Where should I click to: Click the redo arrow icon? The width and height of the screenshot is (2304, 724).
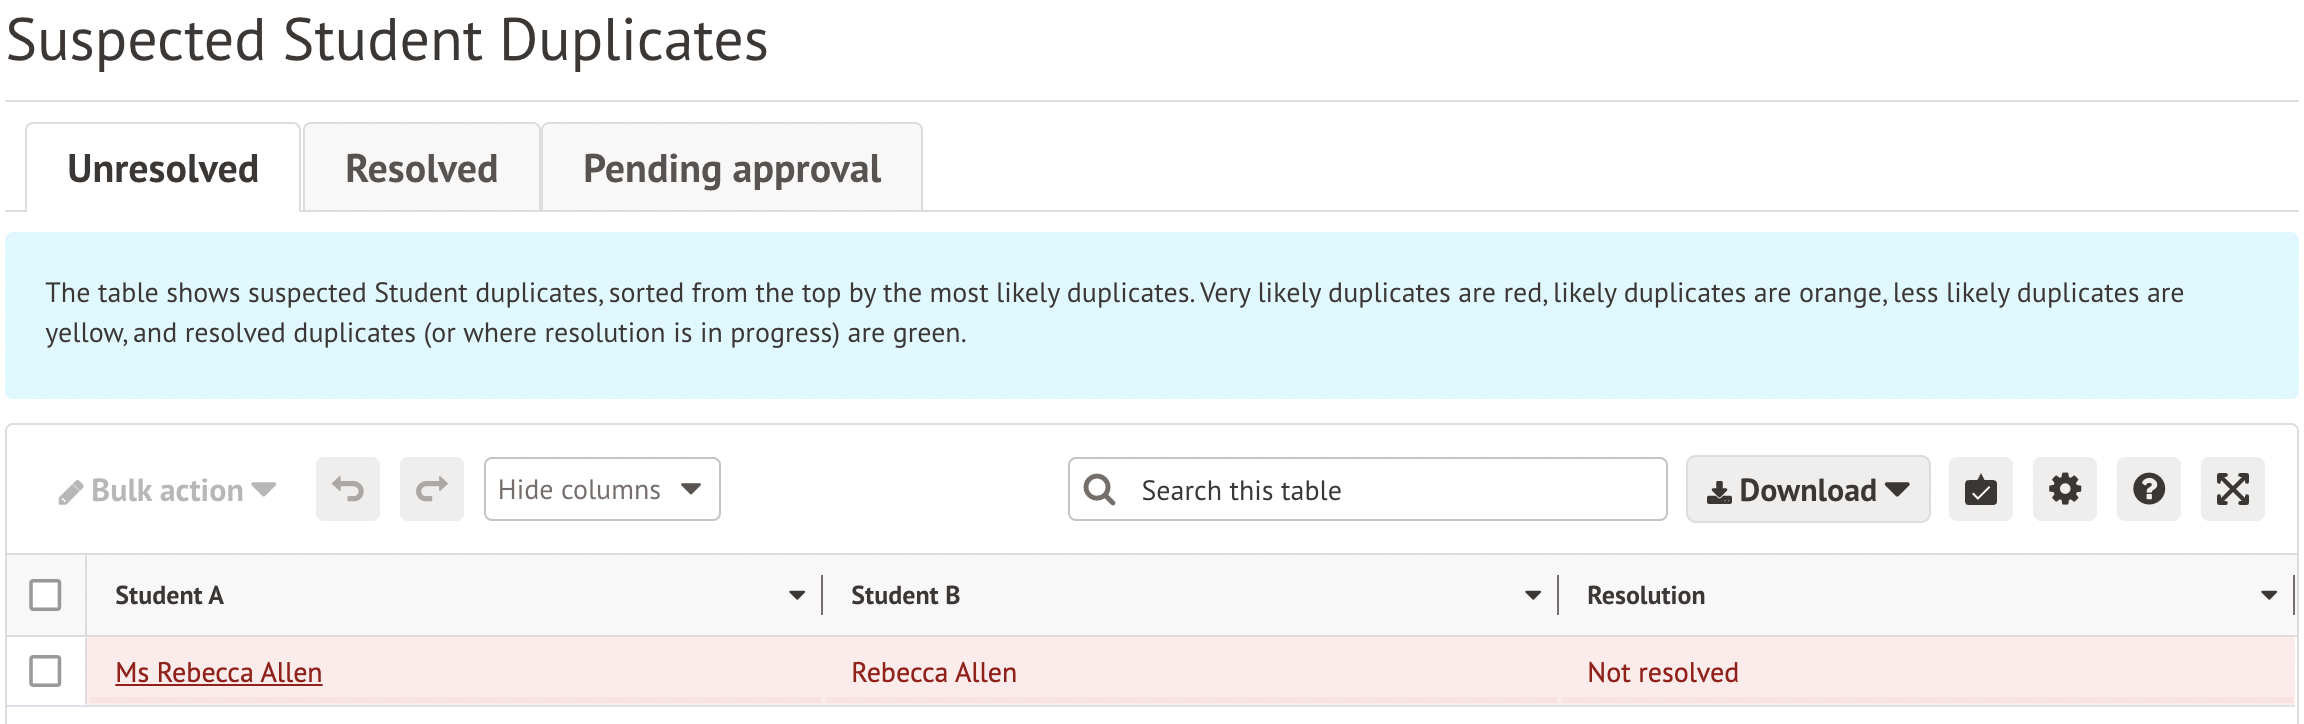click(432, 489)
